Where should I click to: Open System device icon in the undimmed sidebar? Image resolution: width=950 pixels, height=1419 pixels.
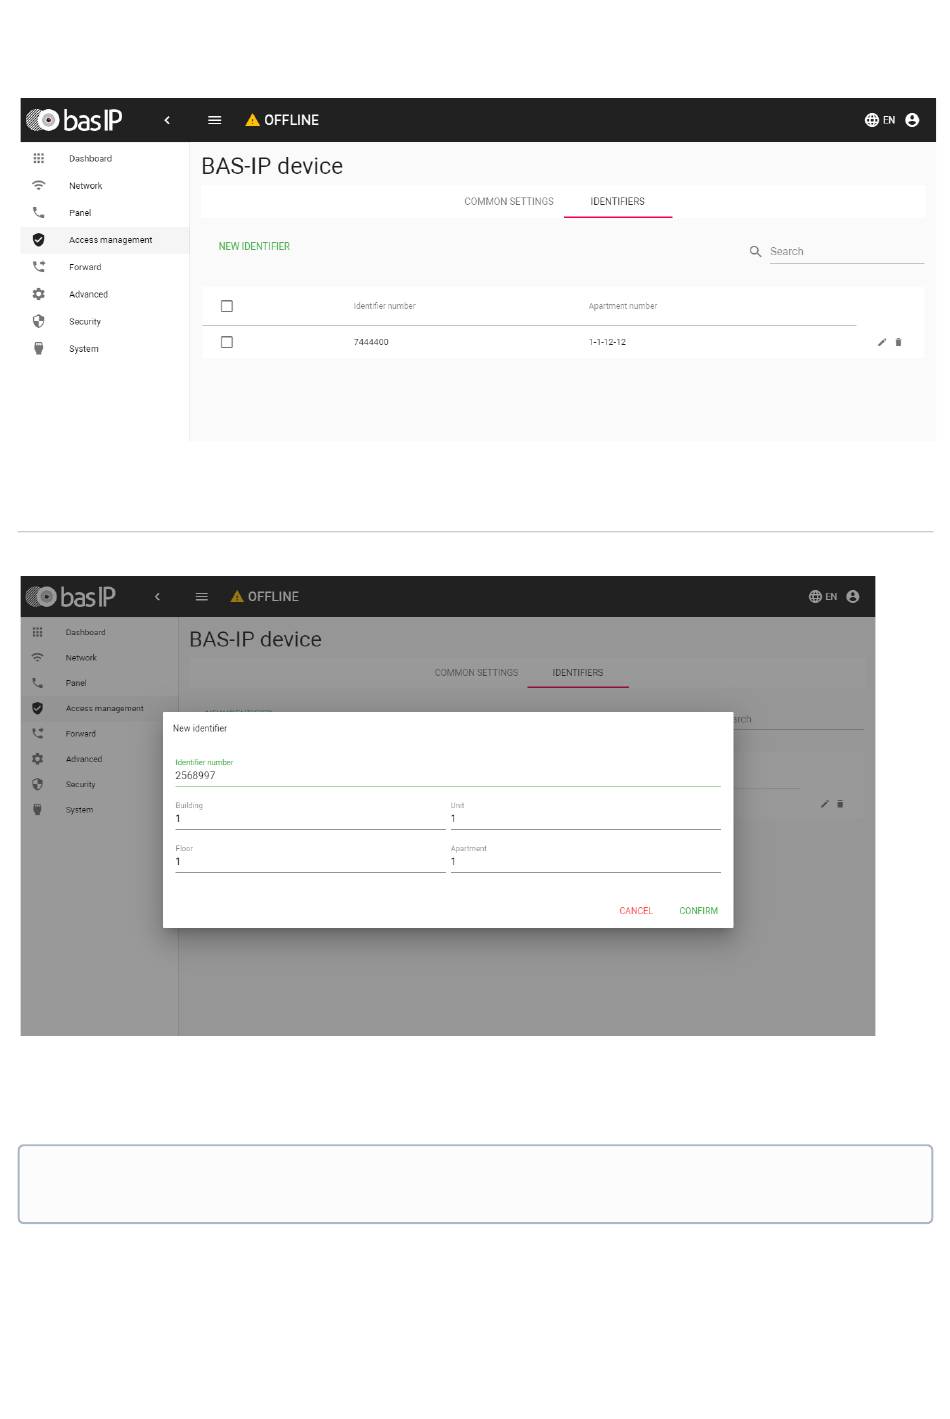[x=39, y=348]
